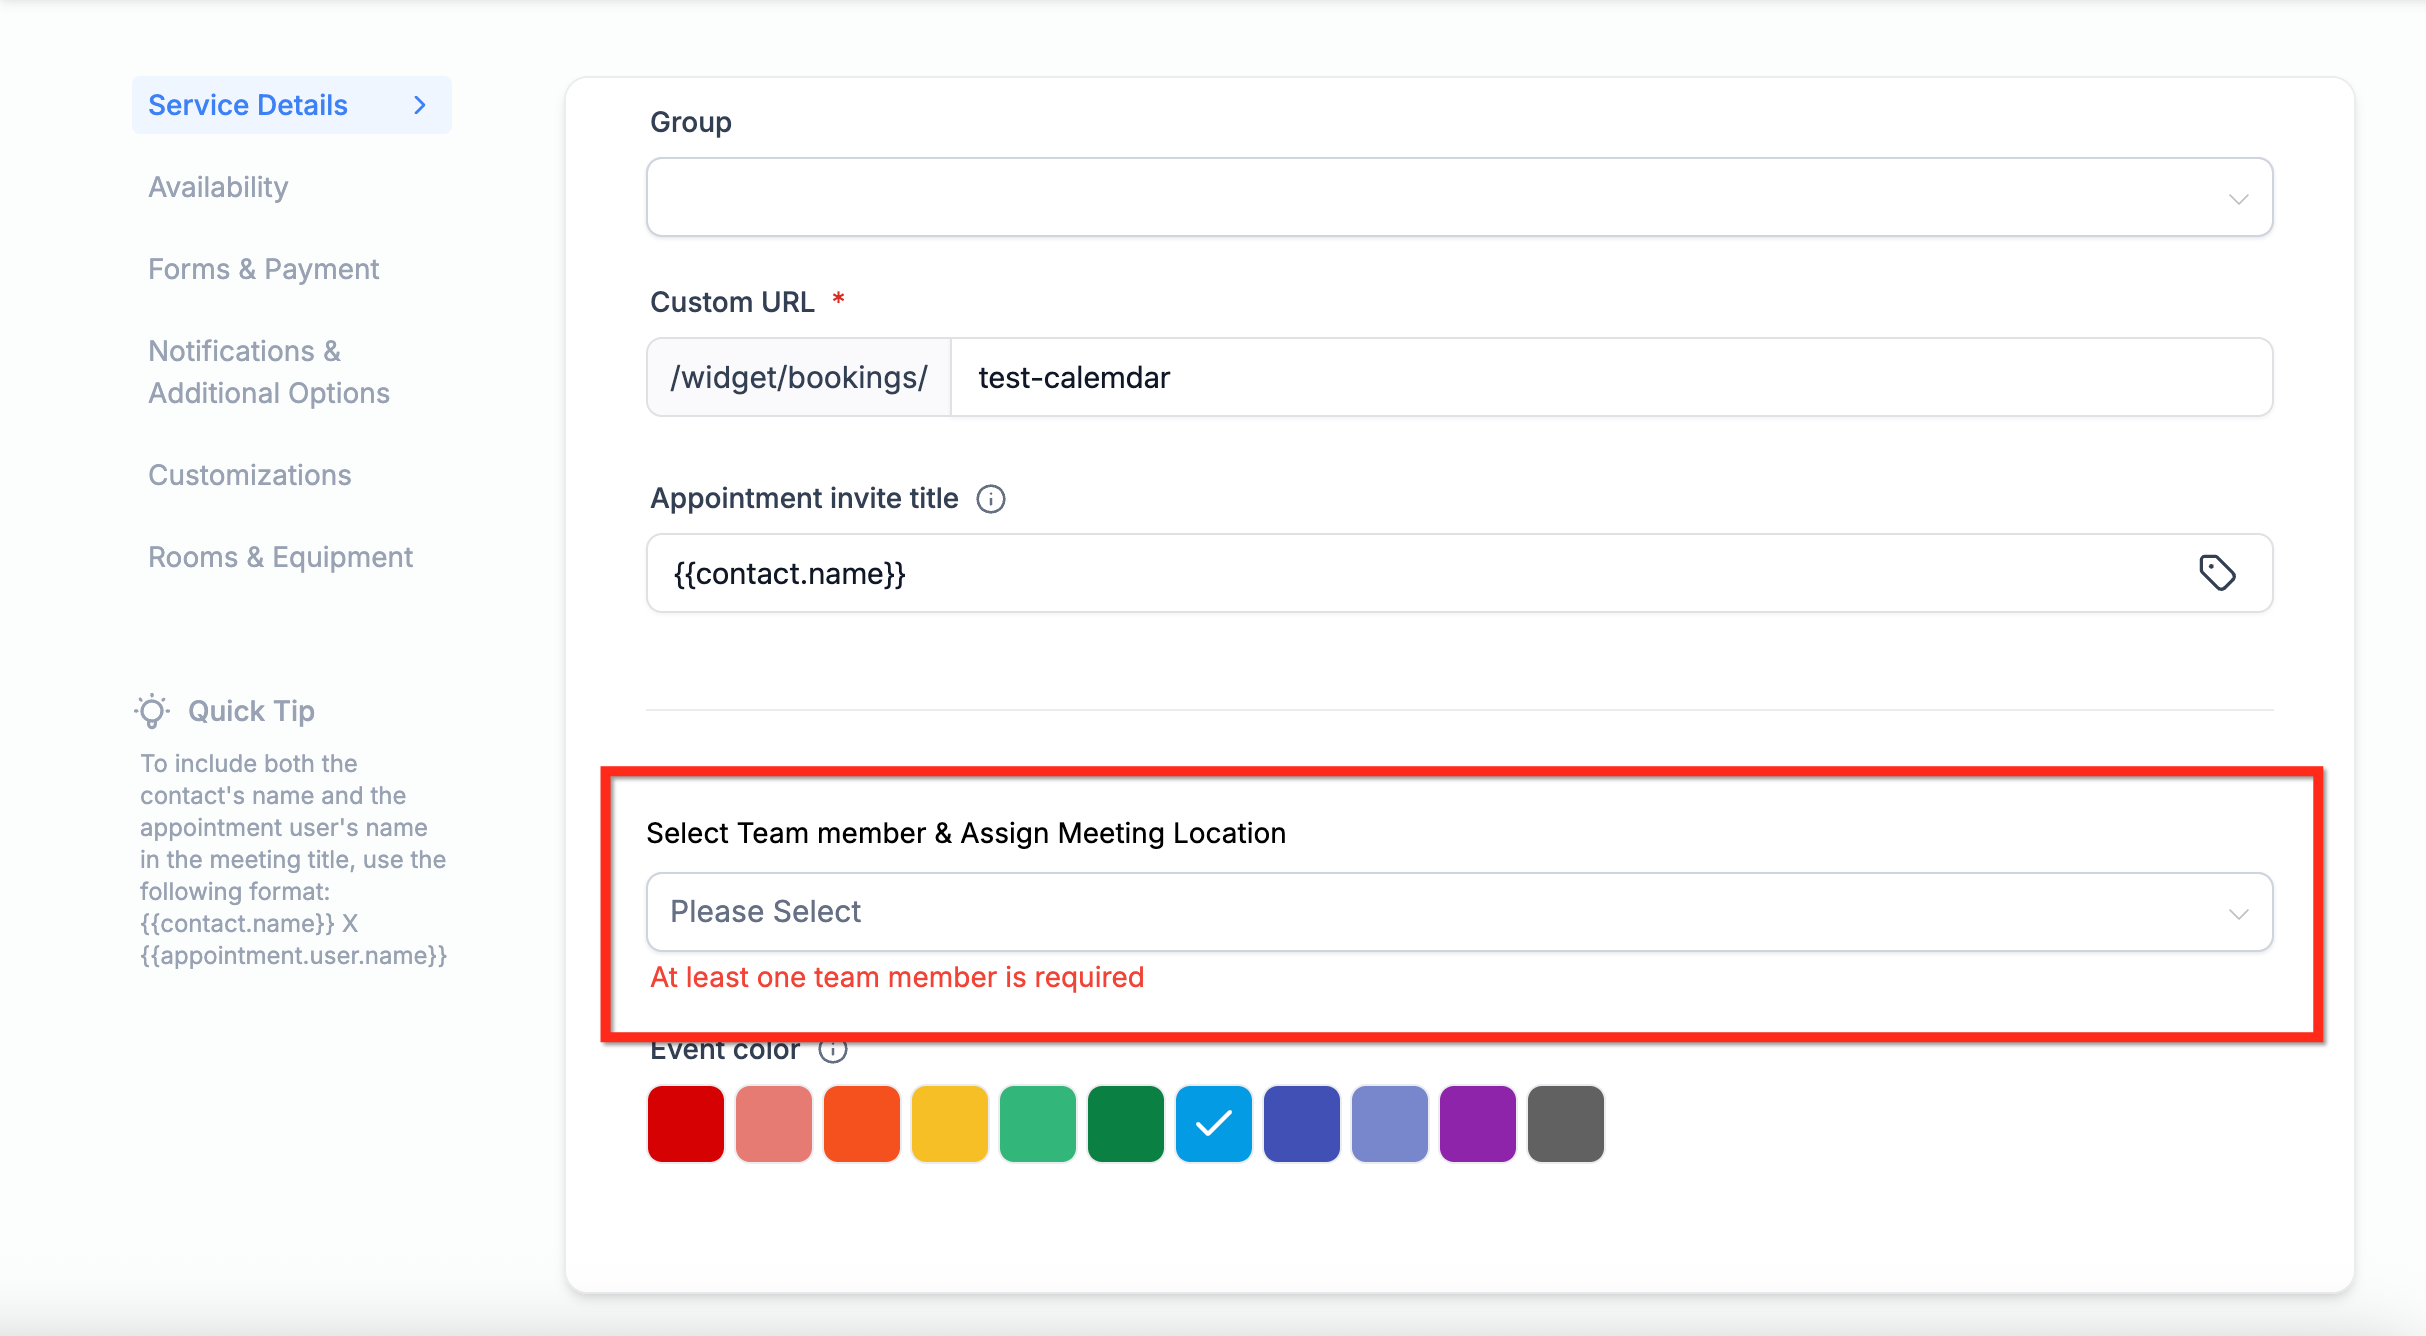Click the Appointment invite title text field
Viewport: 2426px width, 1336px height.
click(x=1420, y=573)
